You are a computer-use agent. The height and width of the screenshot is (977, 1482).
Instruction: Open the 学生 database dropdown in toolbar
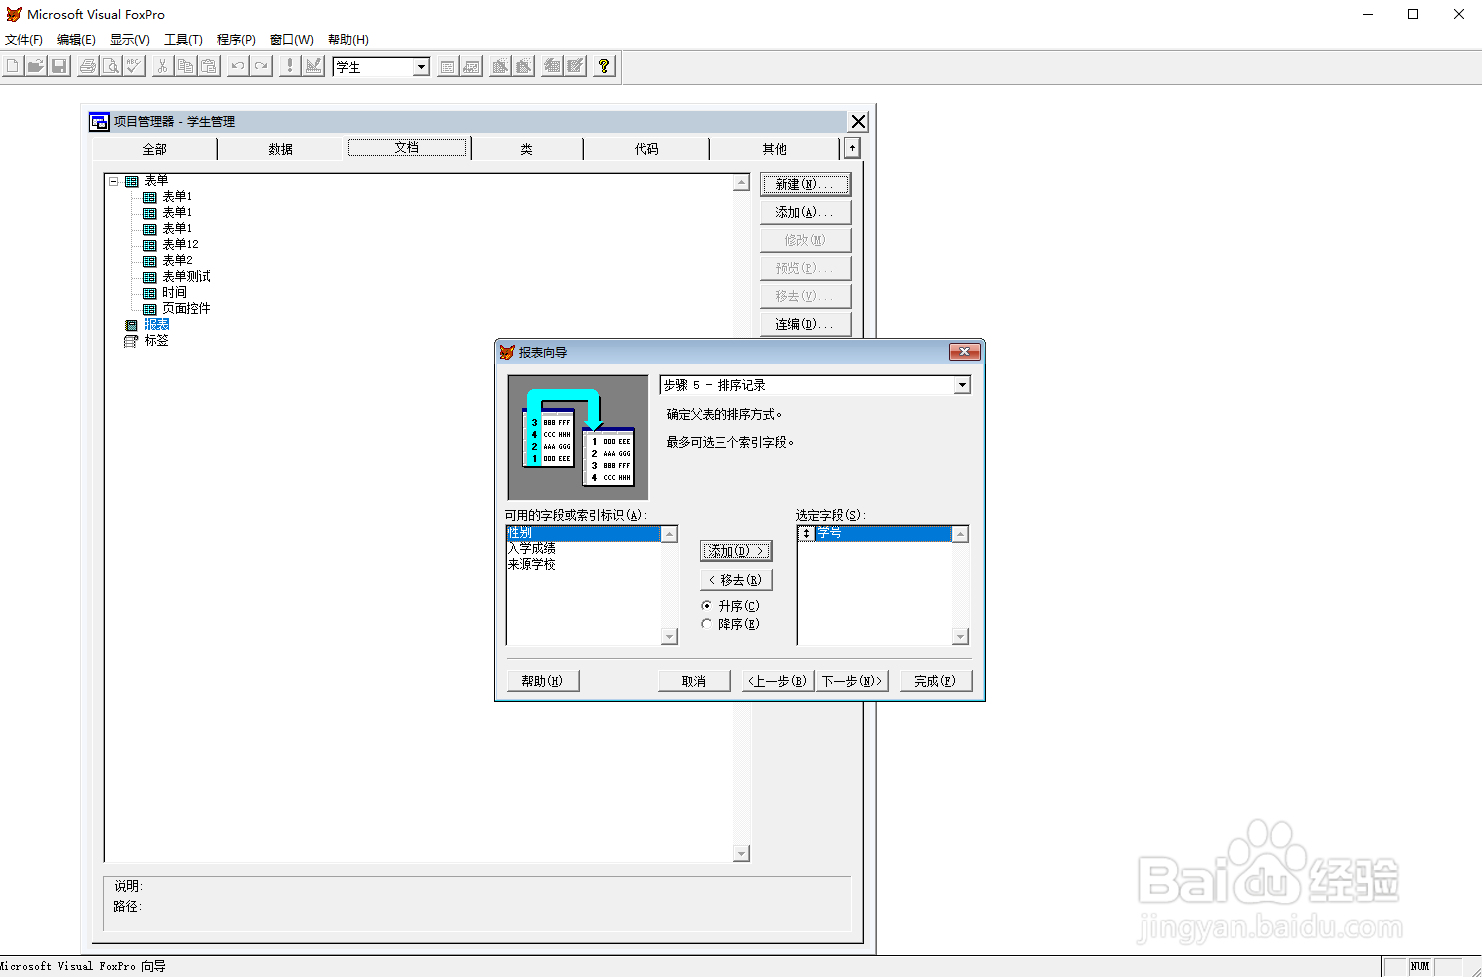421,67
